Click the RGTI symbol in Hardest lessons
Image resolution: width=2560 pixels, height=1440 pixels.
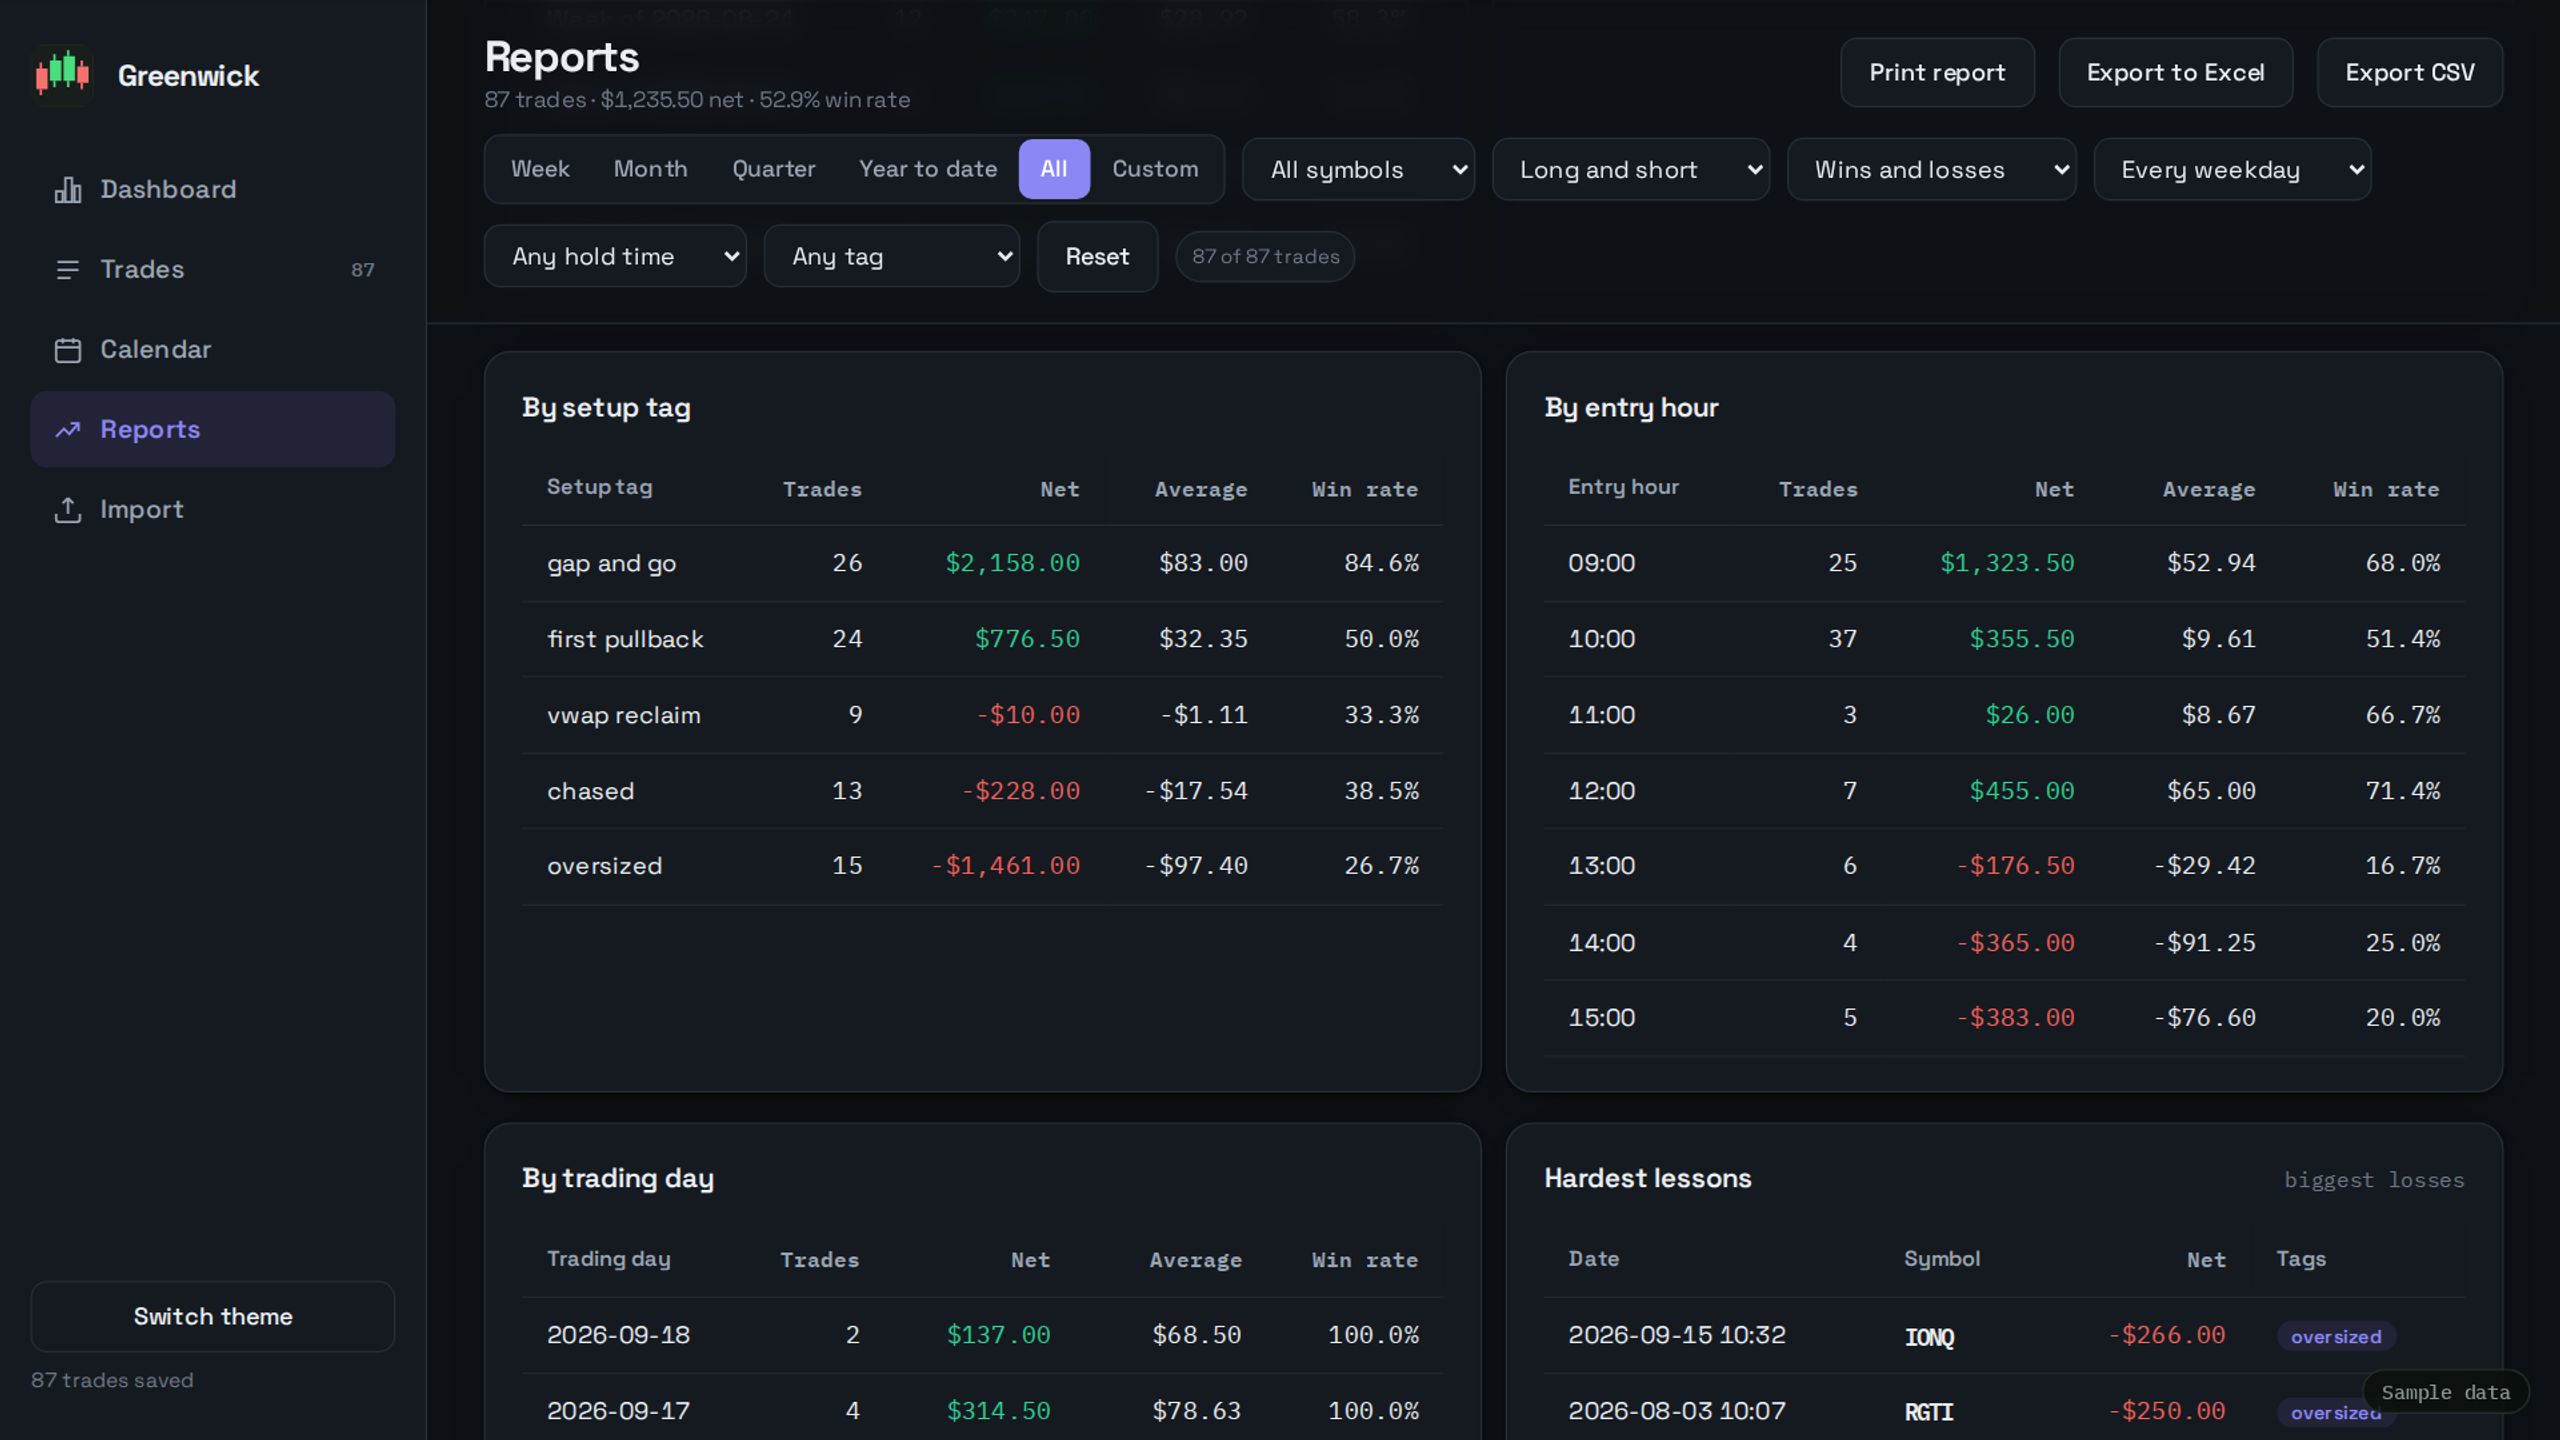[x=1929, y=1412]
